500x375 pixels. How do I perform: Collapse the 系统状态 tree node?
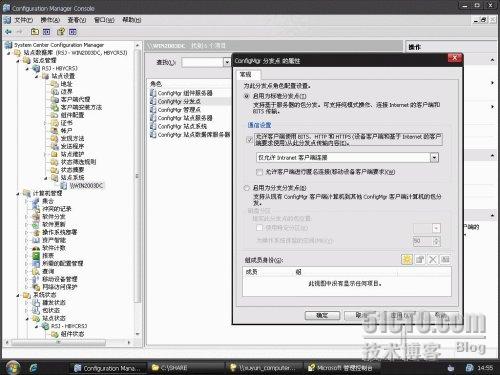18,295
